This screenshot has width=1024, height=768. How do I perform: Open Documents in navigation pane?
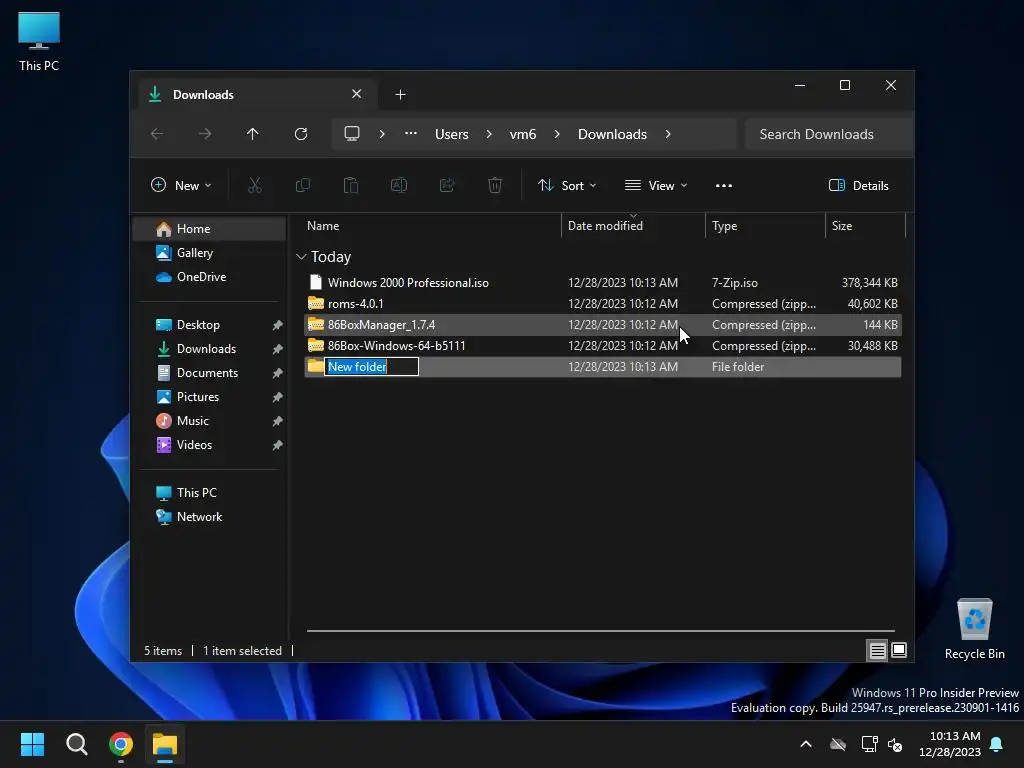tap(209, 373)
